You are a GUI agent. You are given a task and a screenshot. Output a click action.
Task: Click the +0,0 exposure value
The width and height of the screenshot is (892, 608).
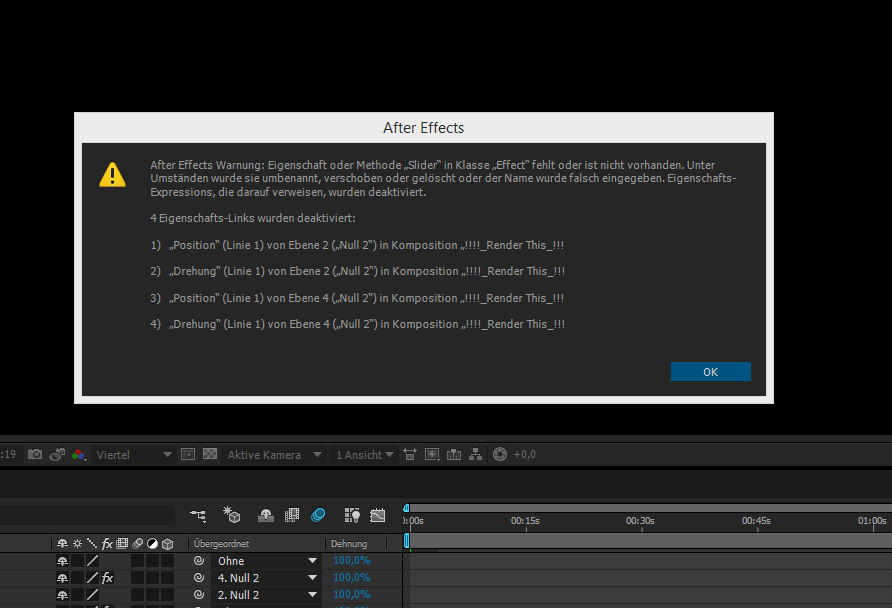525,454
